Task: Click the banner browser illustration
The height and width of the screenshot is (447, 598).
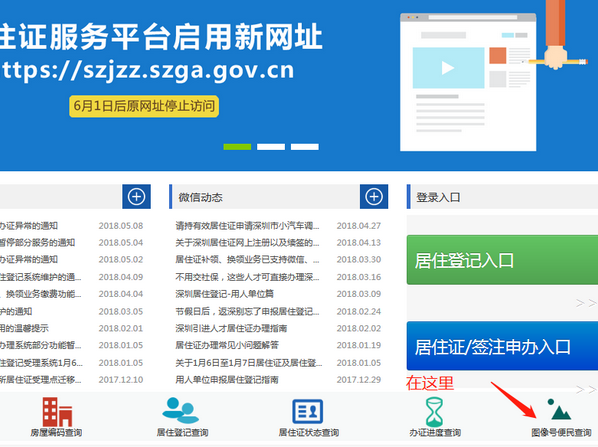Action: pos(468,82)
